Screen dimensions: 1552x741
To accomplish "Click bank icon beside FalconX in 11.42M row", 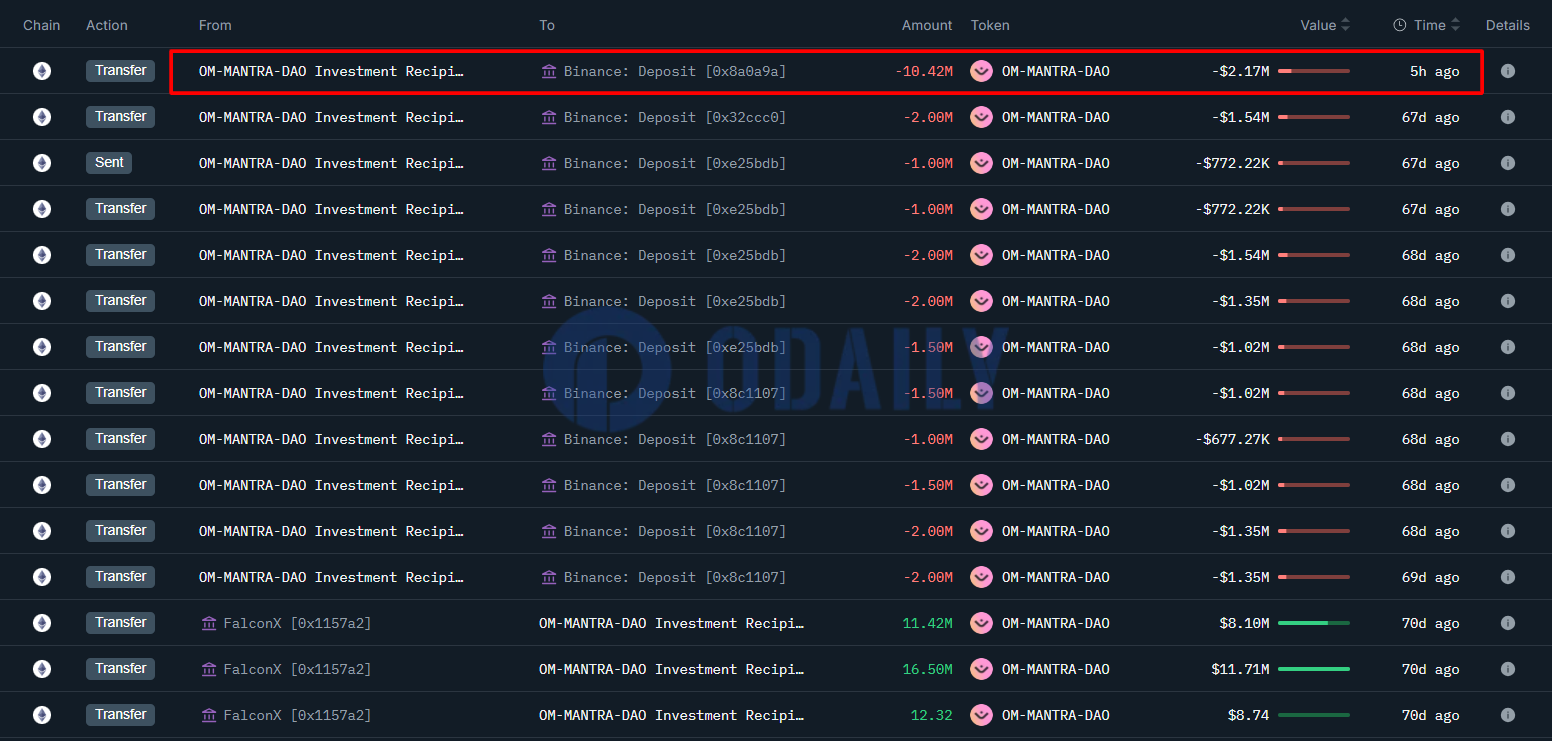I will click(209, 623).
